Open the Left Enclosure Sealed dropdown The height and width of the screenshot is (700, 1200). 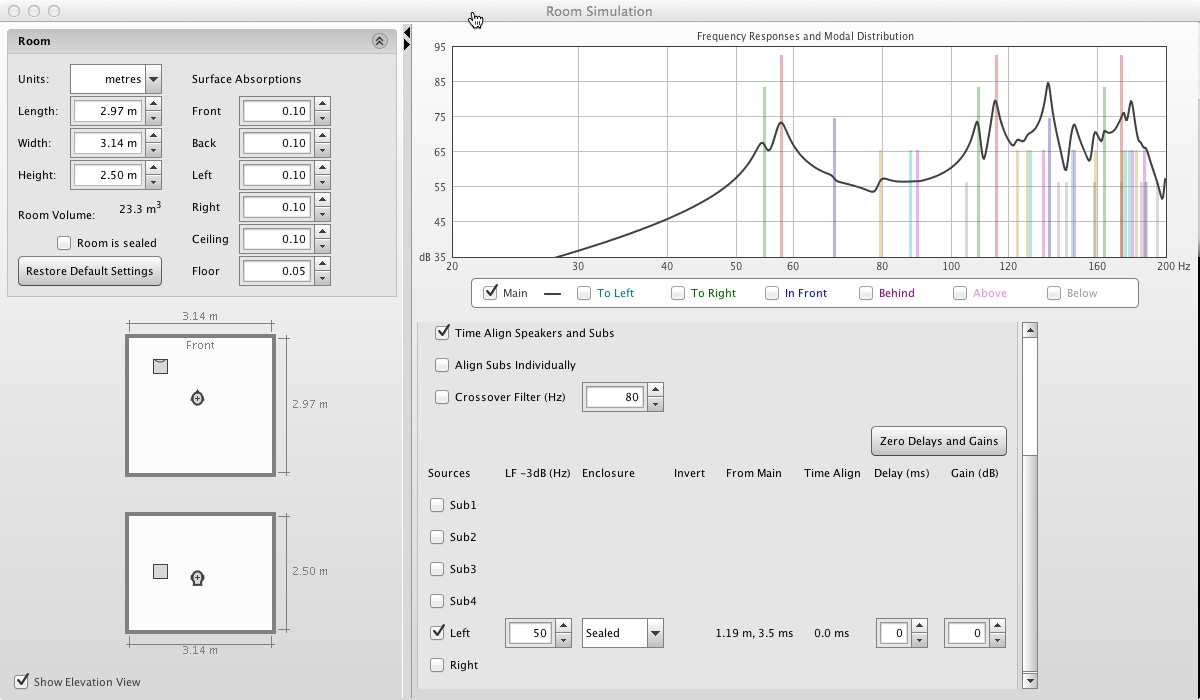[623, 633]
